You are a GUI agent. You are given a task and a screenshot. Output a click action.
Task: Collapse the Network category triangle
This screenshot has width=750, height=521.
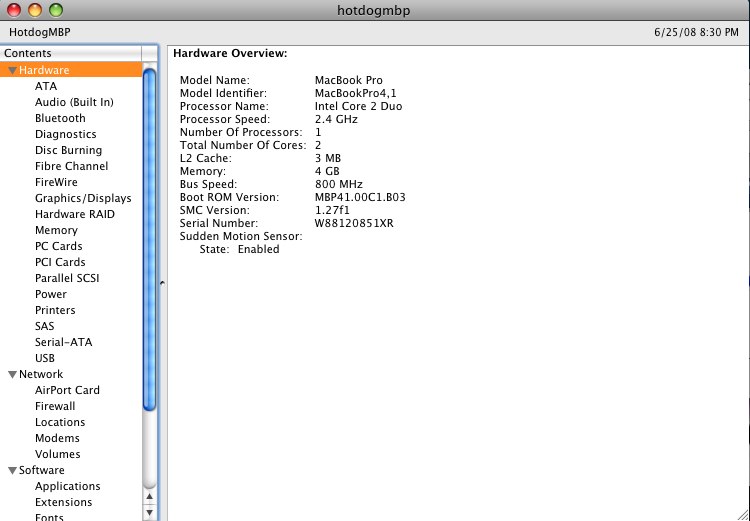point(12,375)
